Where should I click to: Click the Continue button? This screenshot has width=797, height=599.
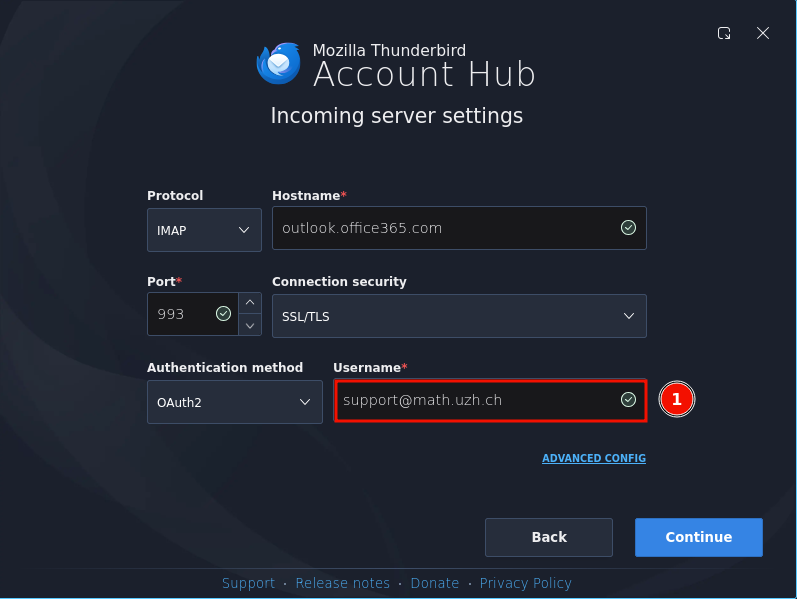(698, 537)
